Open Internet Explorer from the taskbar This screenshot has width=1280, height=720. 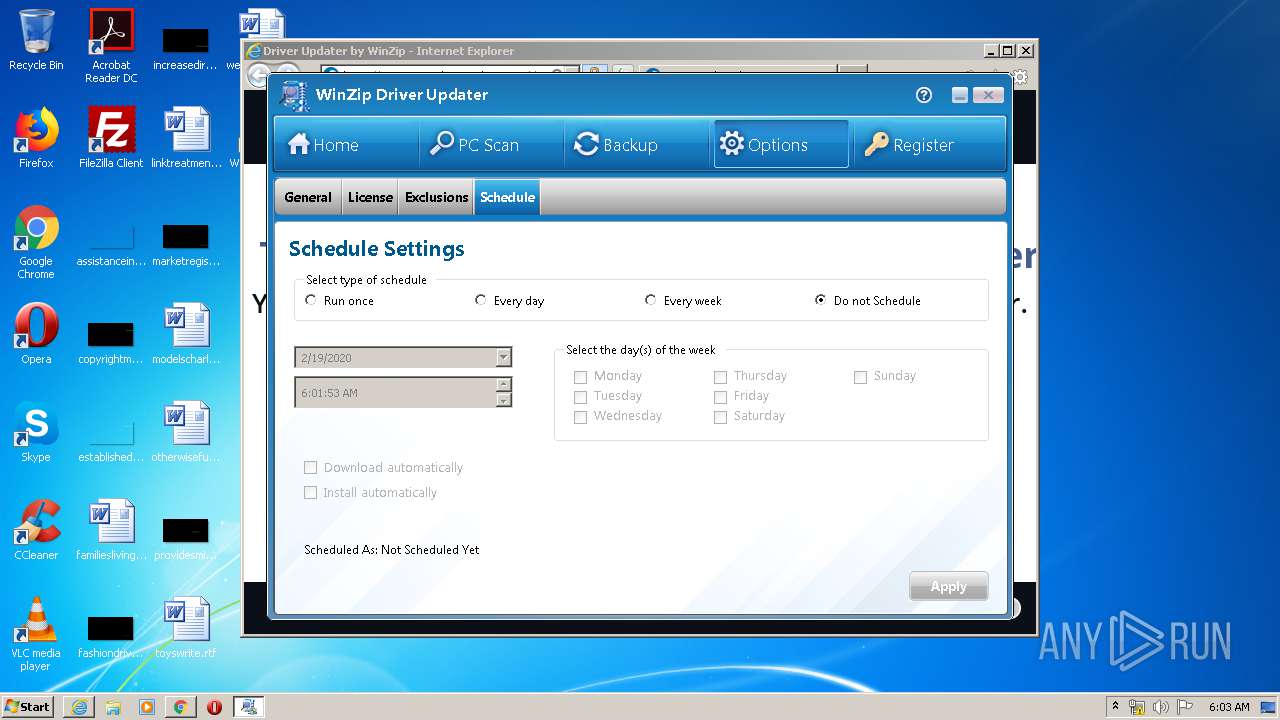point(79,707)
